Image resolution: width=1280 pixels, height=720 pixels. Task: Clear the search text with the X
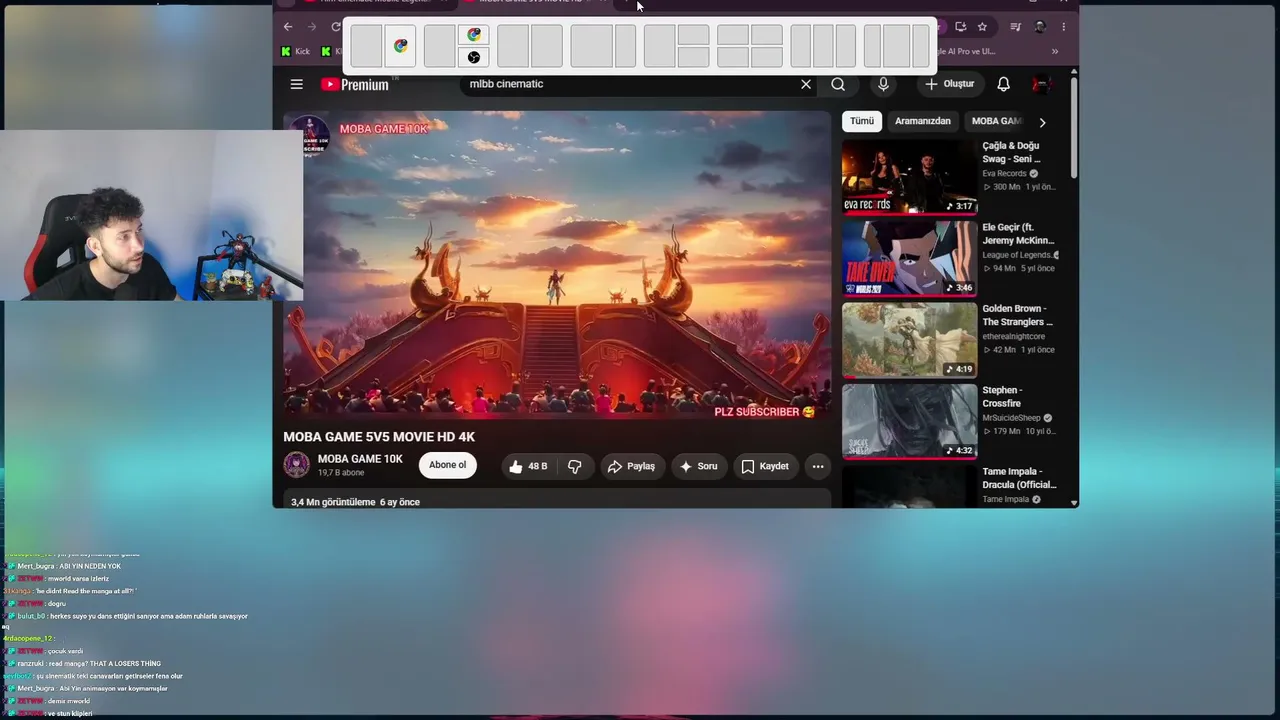pyautogui.click(x=806, y=84)
